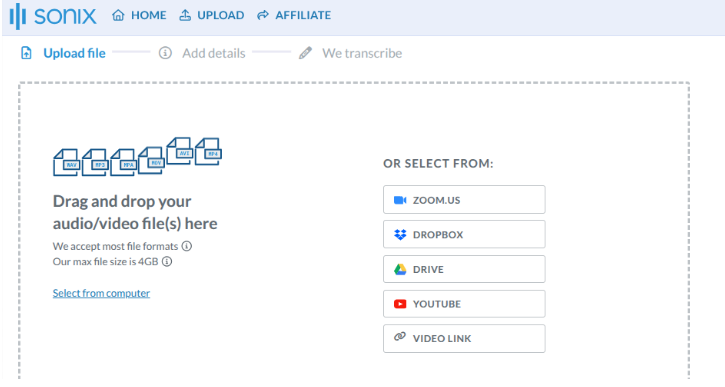Click the Affiliate share arrow icon
Image resolution: width=725 pixels, height=387 pixels.
[263, 15]
